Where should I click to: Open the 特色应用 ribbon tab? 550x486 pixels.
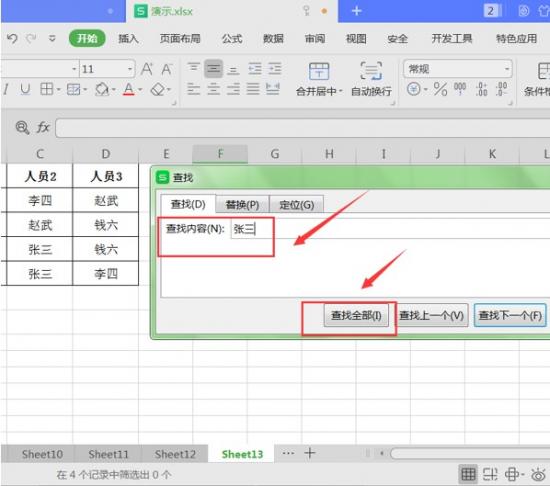pos(516,38)
